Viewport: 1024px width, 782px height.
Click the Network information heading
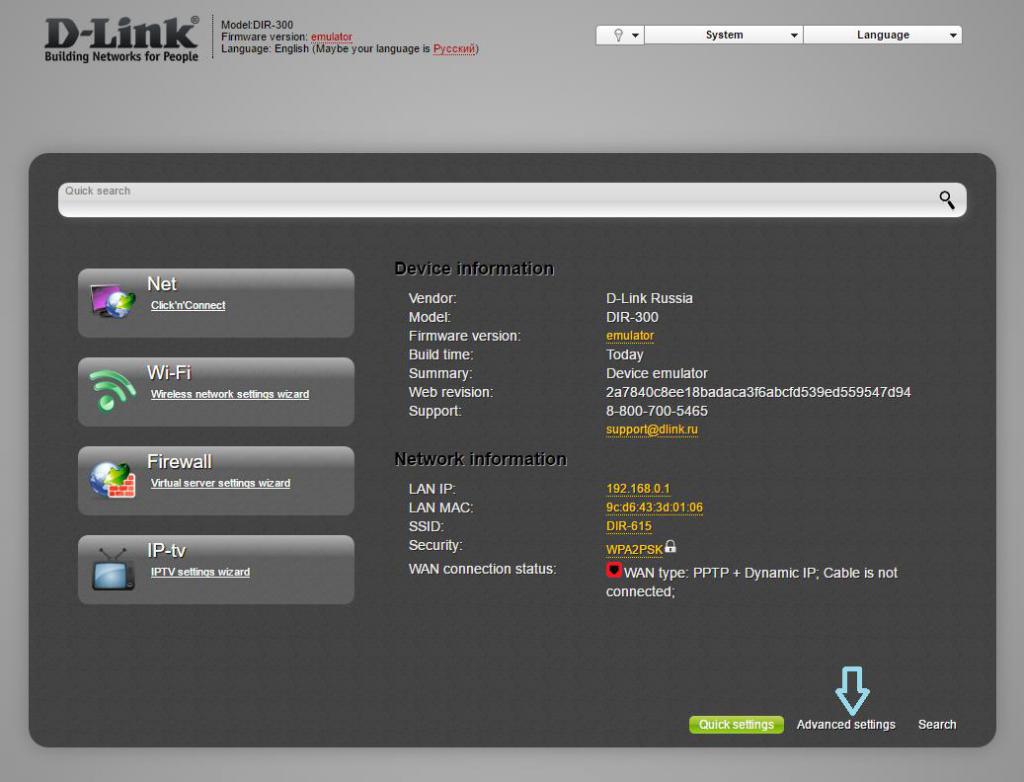tap(480, 459)
